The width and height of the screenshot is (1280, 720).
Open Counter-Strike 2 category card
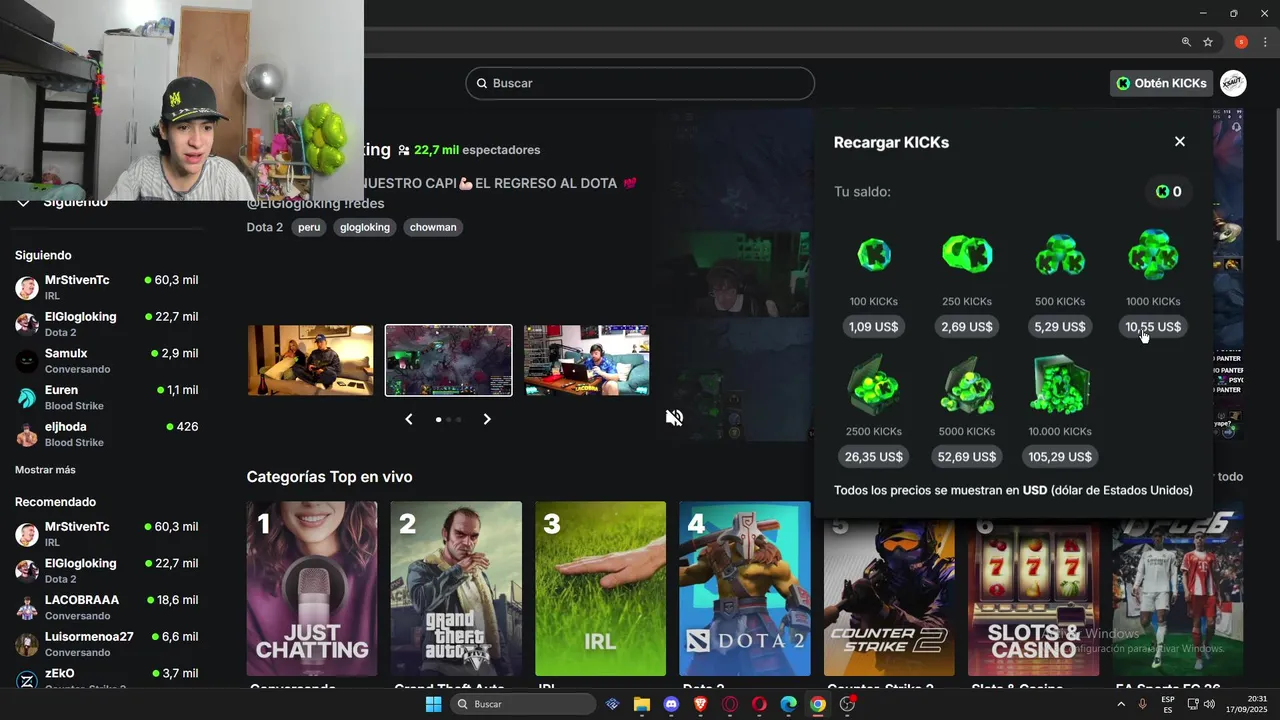coord(889,597)
